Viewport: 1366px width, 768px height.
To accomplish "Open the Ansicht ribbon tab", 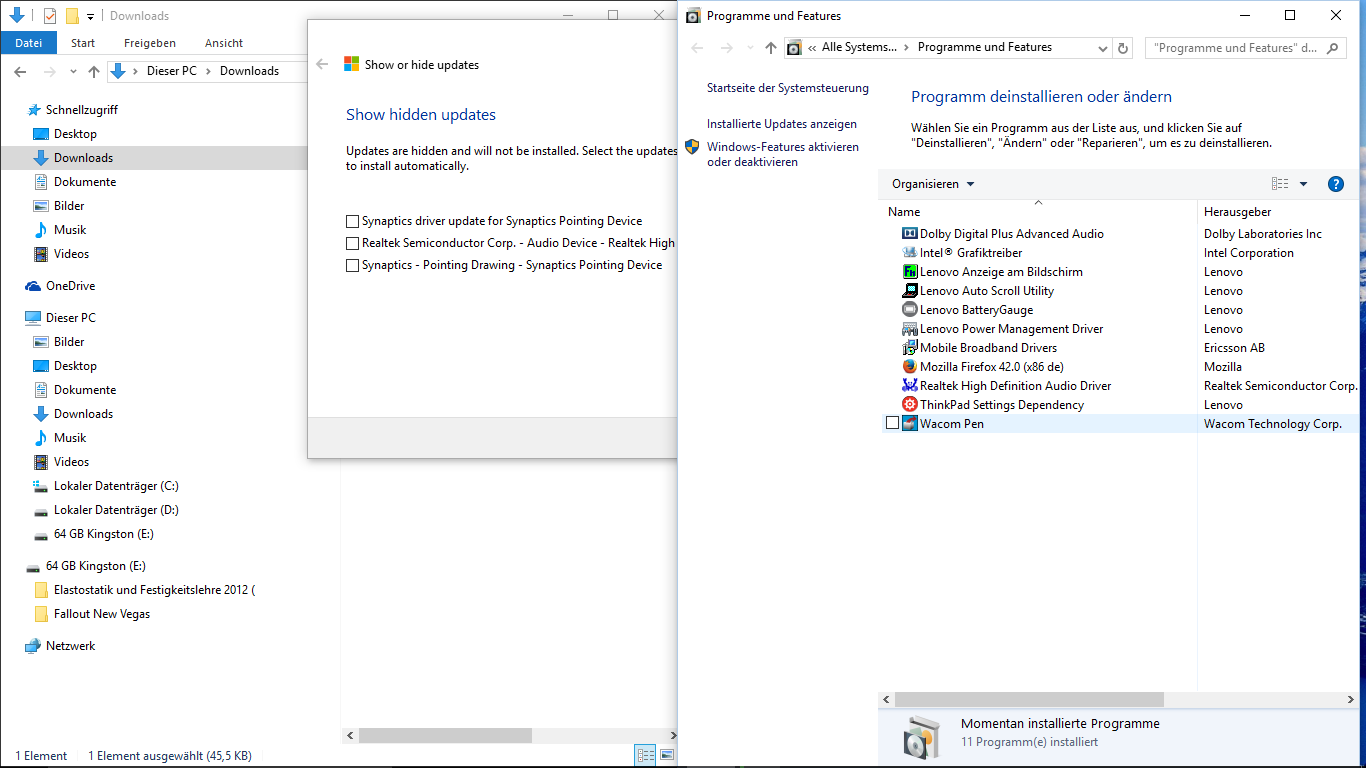I will (x=224, y=43).
